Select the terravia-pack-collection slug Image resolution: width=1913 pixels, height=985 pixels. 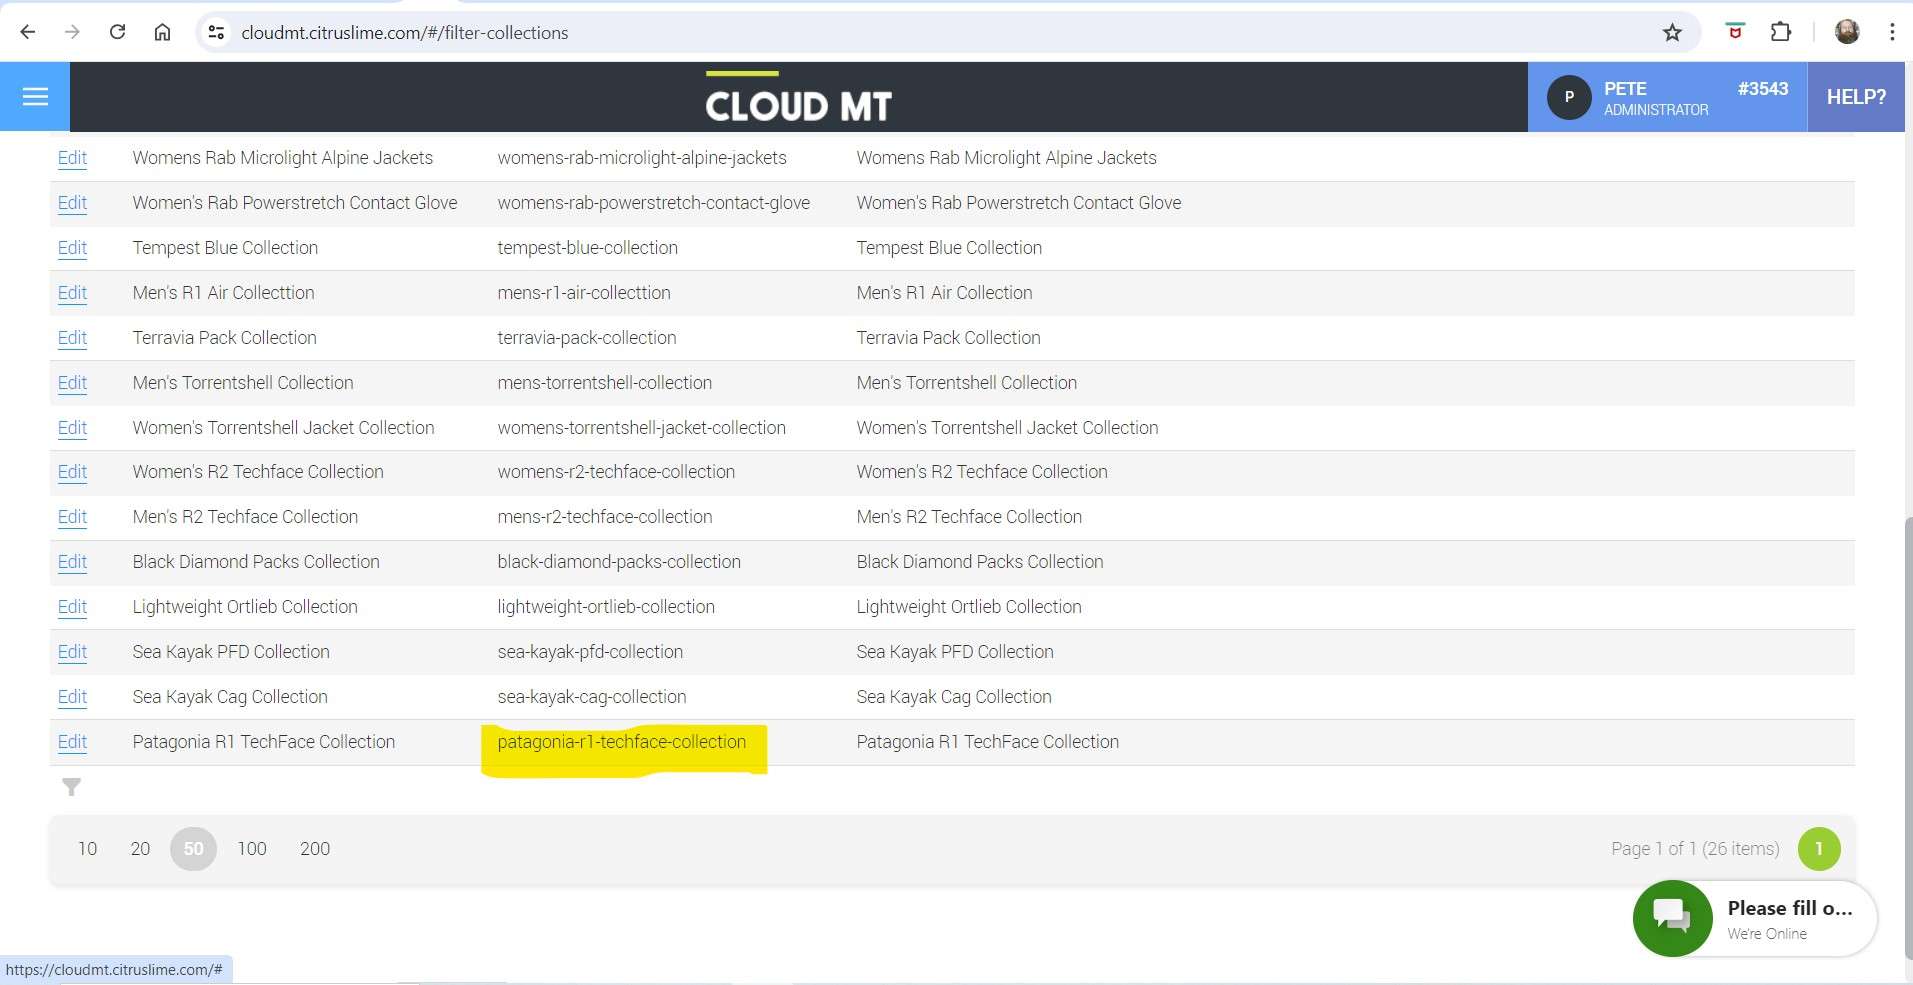[587, 338]
